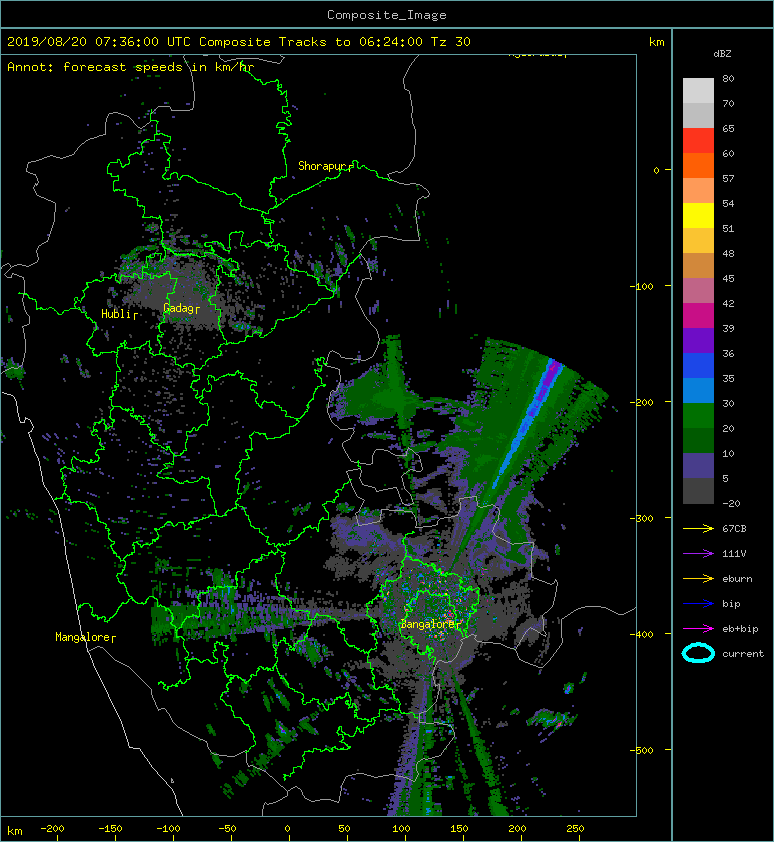Select the mauve 42–45 dBZ band

(x=698, y=291)
